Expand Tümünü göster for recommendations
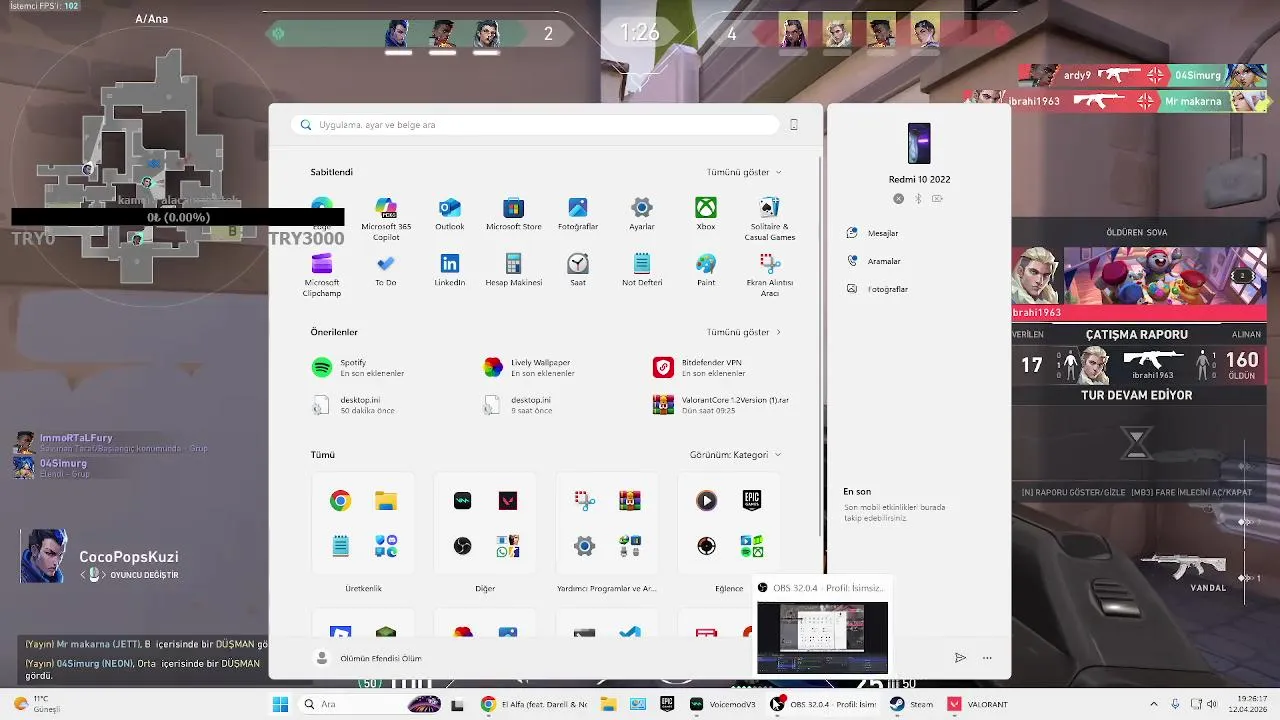Screen dimensions: 1280x720 click(744, 332)
